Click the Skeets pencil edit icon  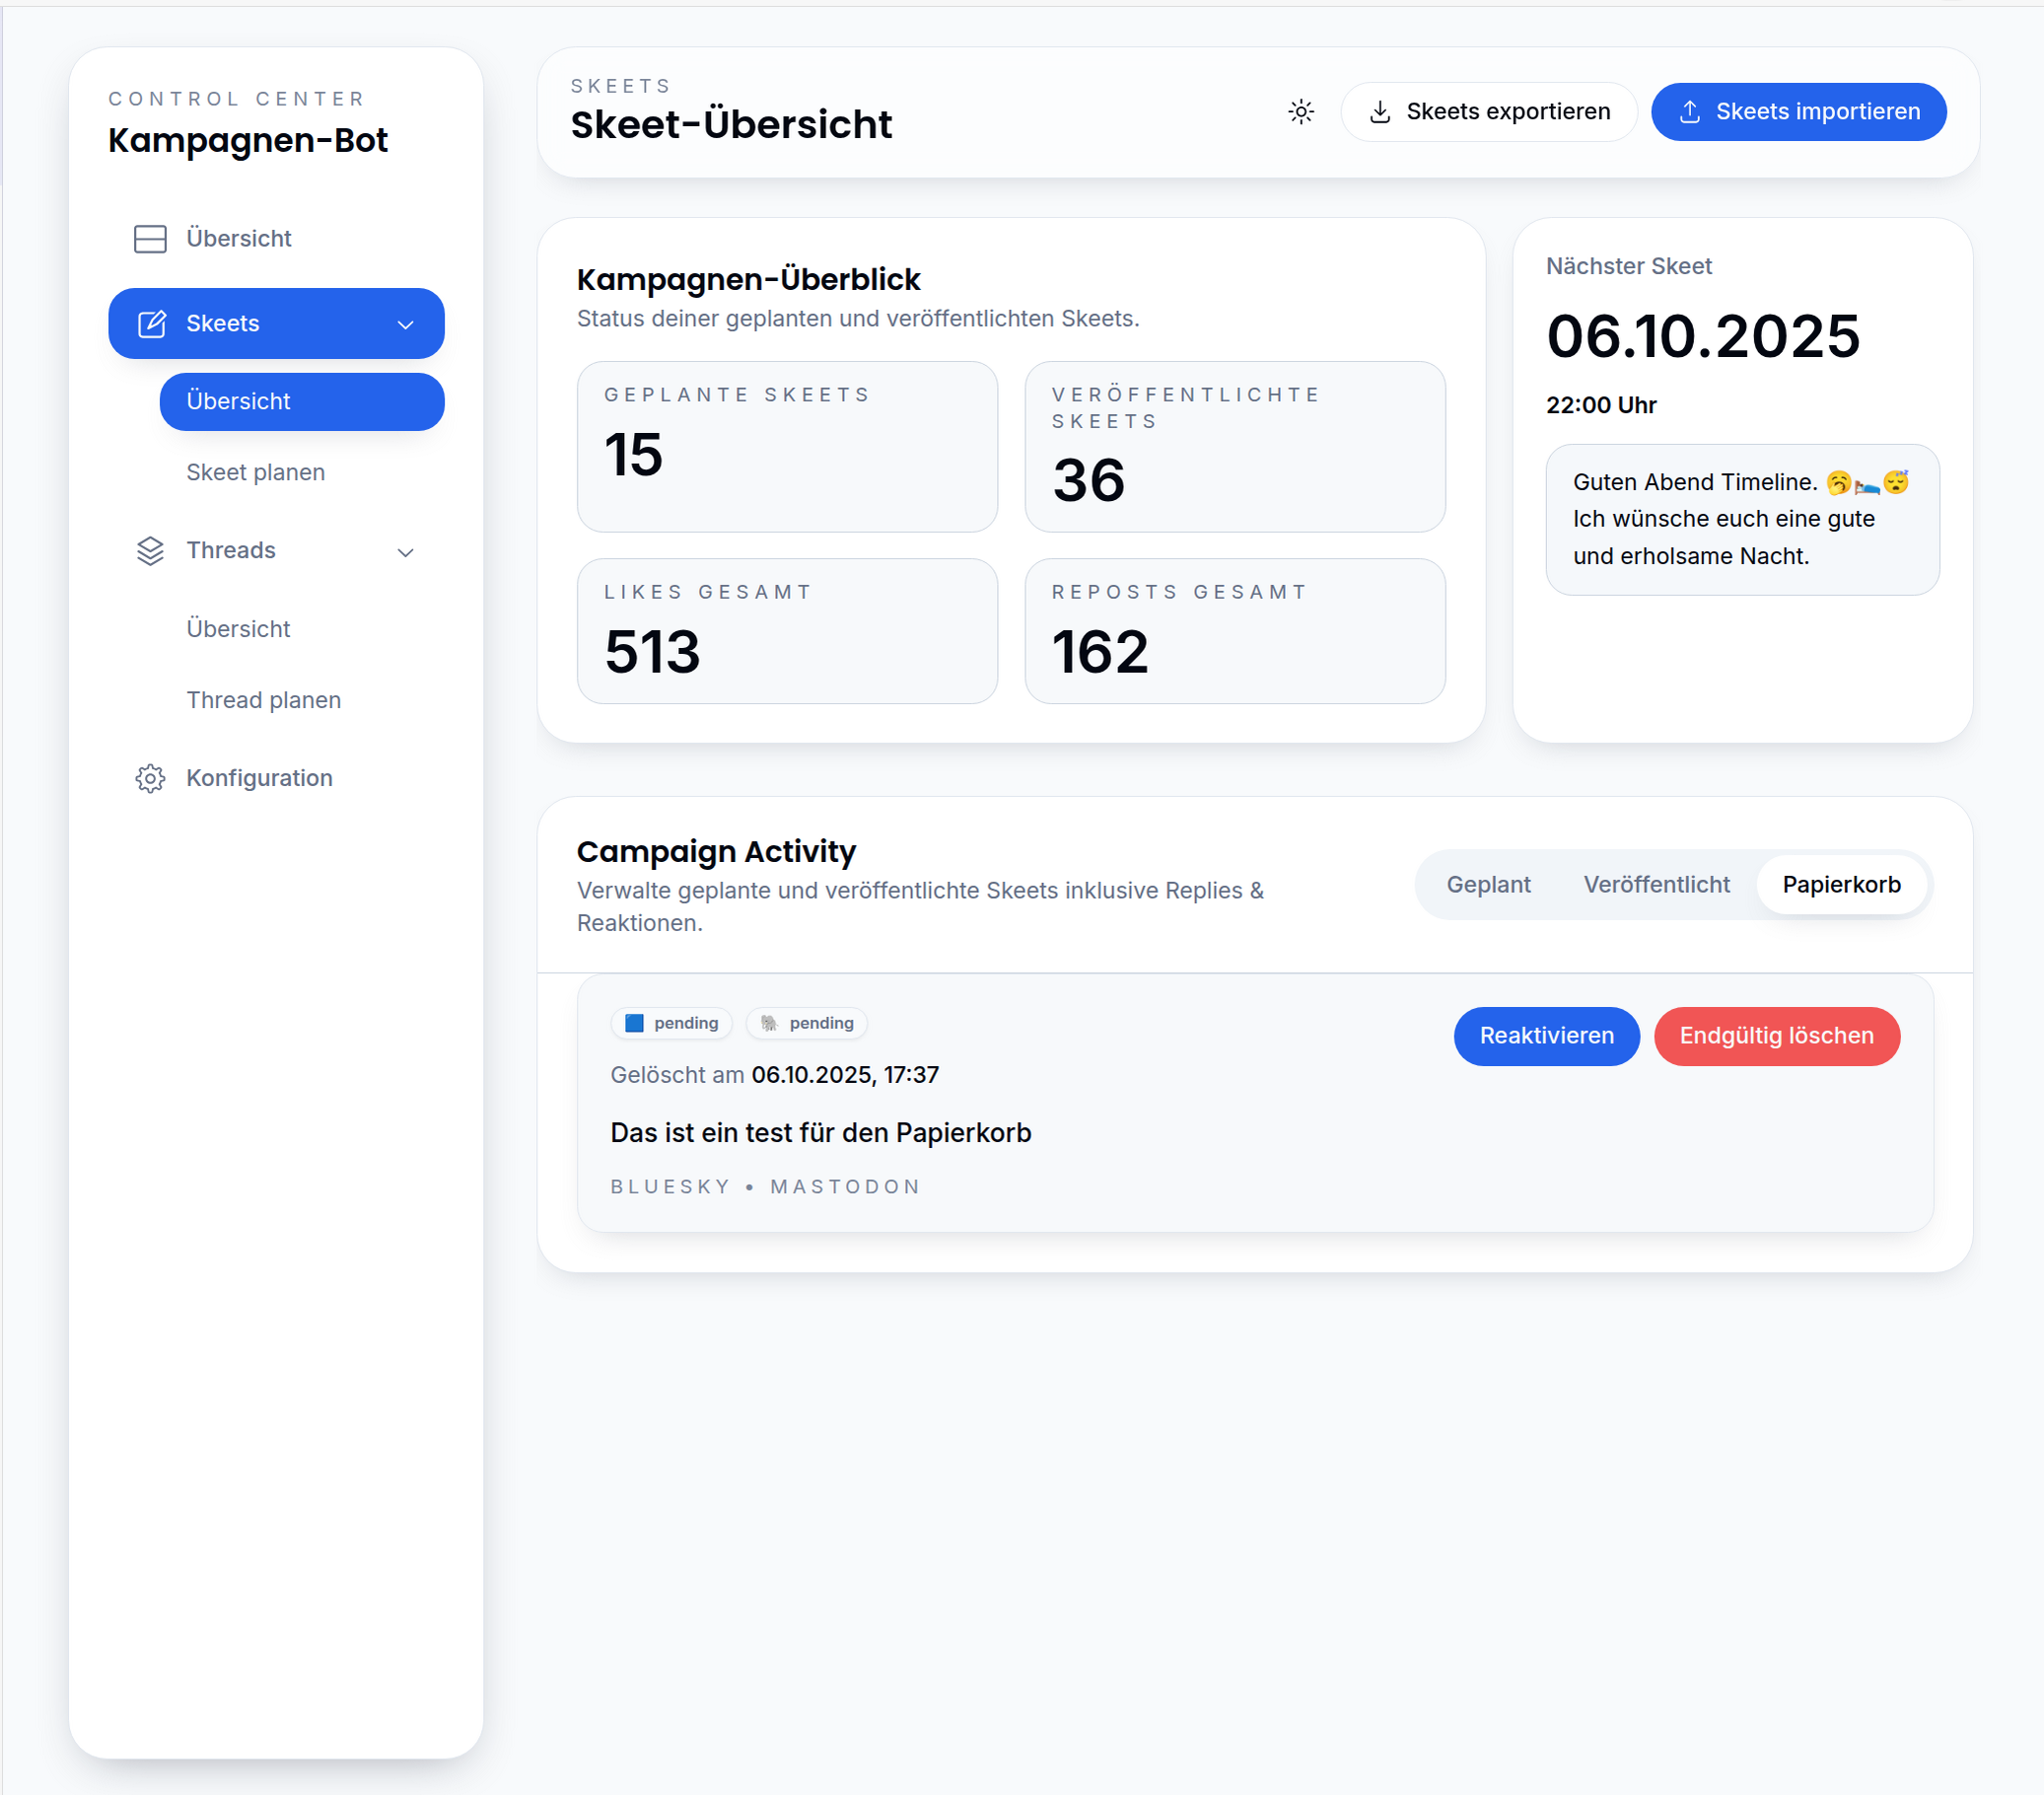coord(151,324)
